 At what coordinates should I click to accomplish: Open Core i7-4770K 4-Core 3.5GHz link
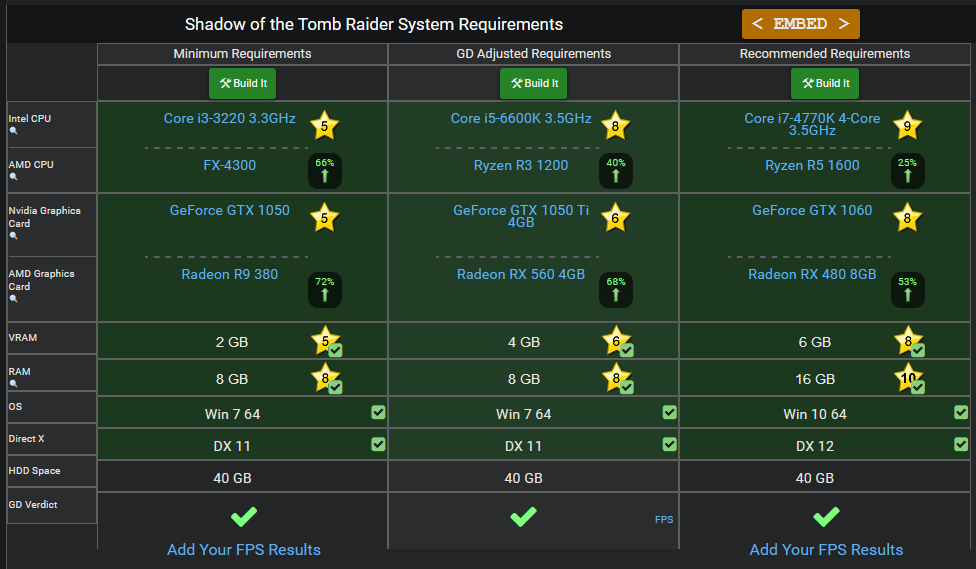click(812, 124)
